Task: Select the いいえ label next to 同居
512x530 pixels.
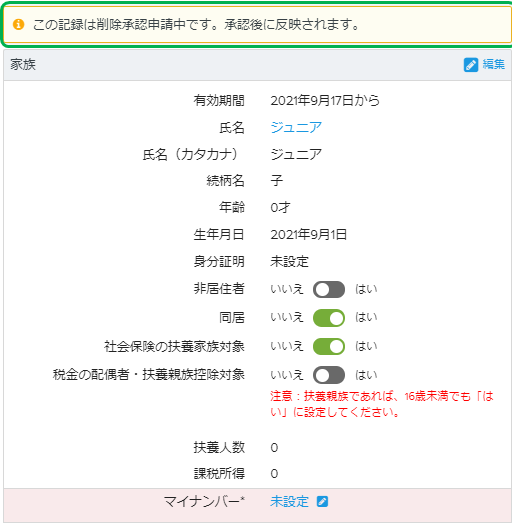Action: pos(287,317)
